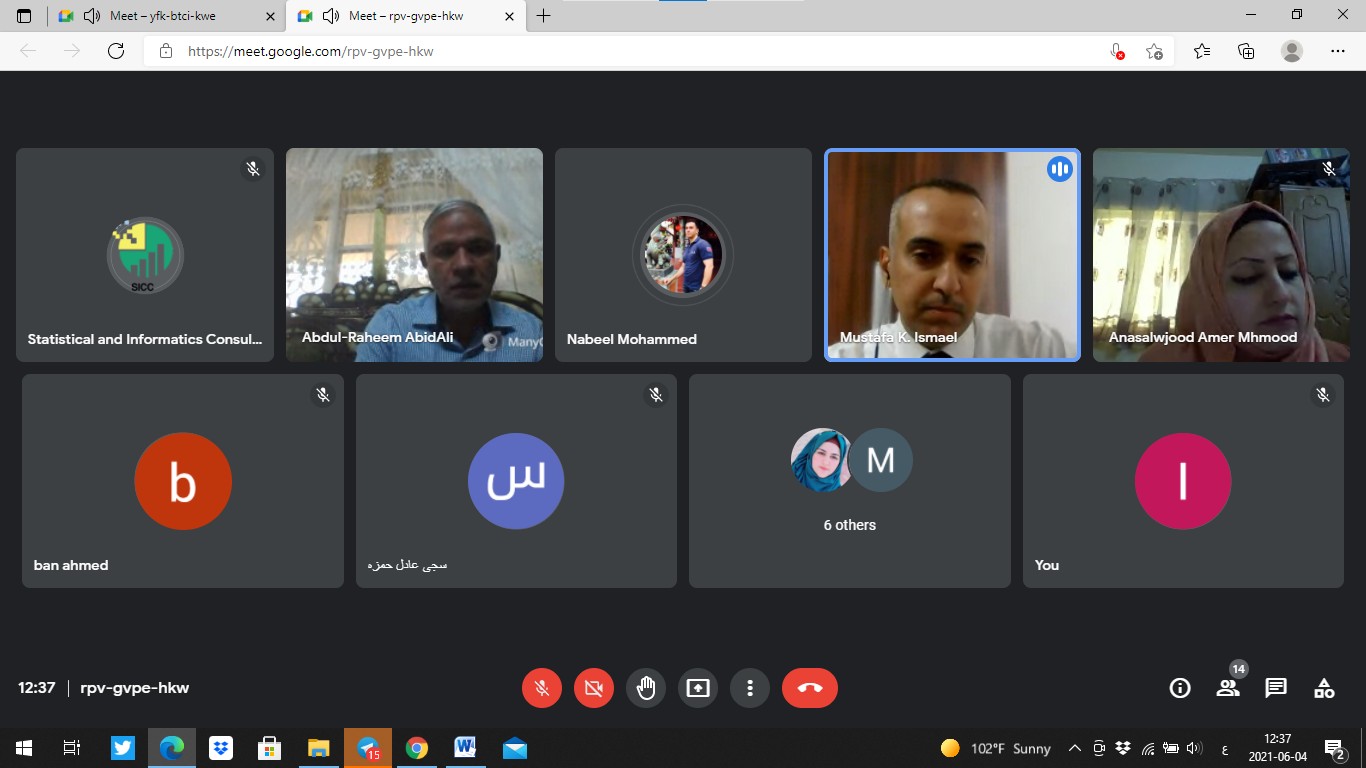Click the Present now screen share icon
The height and width of the screenshot is (768, 1366).
(x=698, y=688)
